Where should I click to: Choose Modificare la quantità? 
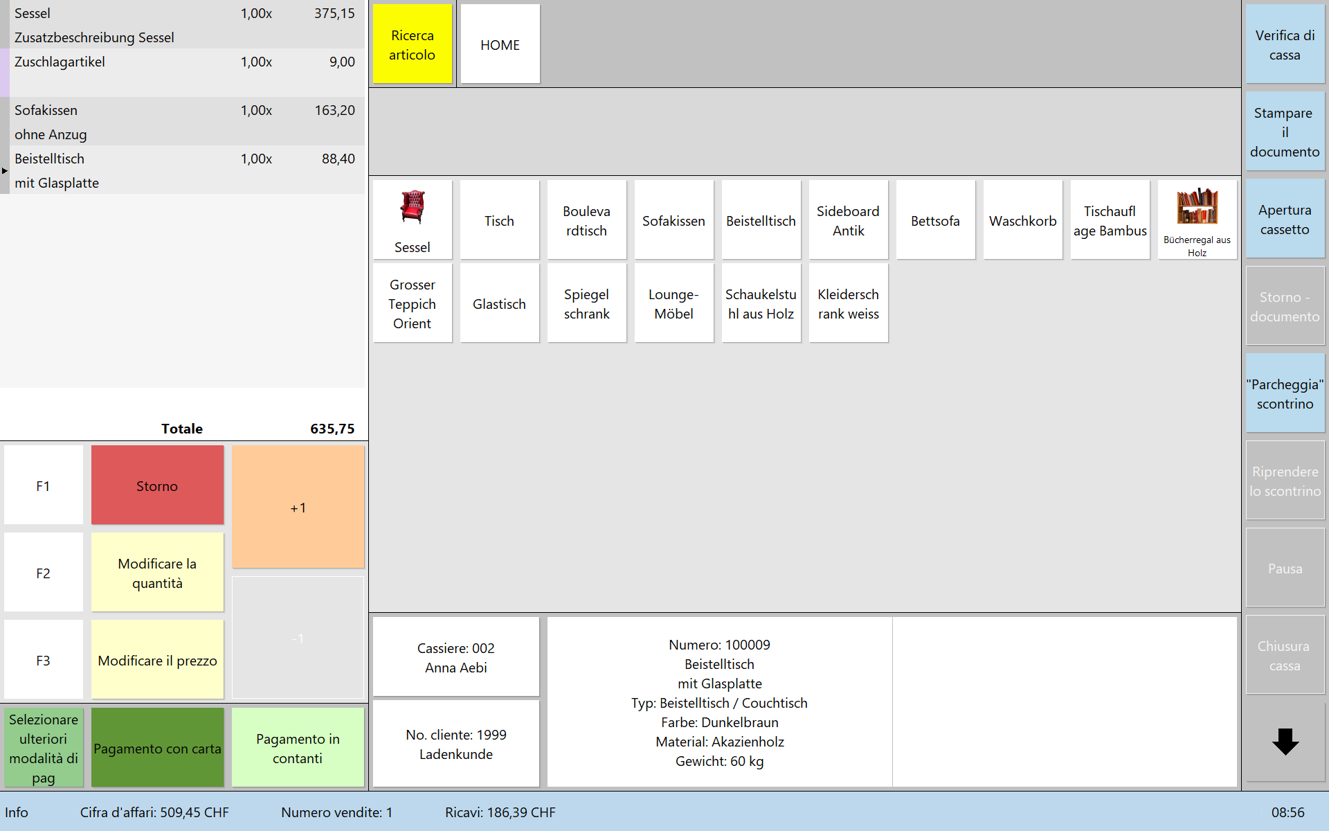(157, 573)
